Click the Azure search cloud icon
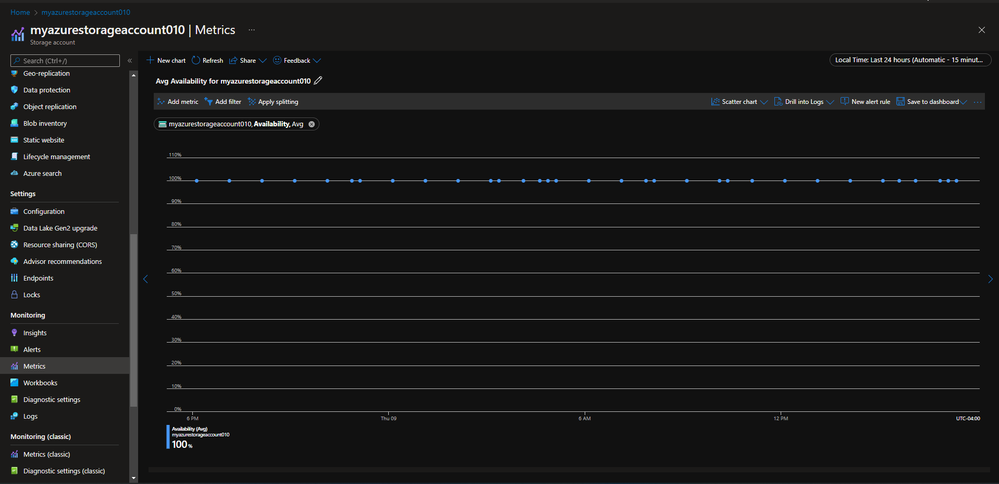Image resolution: width=999 pixels, height=484 pixels. point(14,173)
